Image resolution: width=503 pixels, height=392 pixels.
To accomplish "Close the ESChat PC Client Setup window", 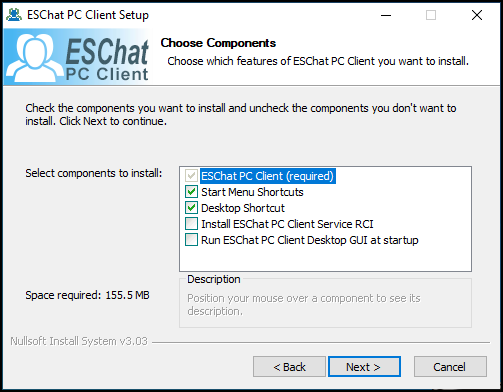I will pos(477,15).
